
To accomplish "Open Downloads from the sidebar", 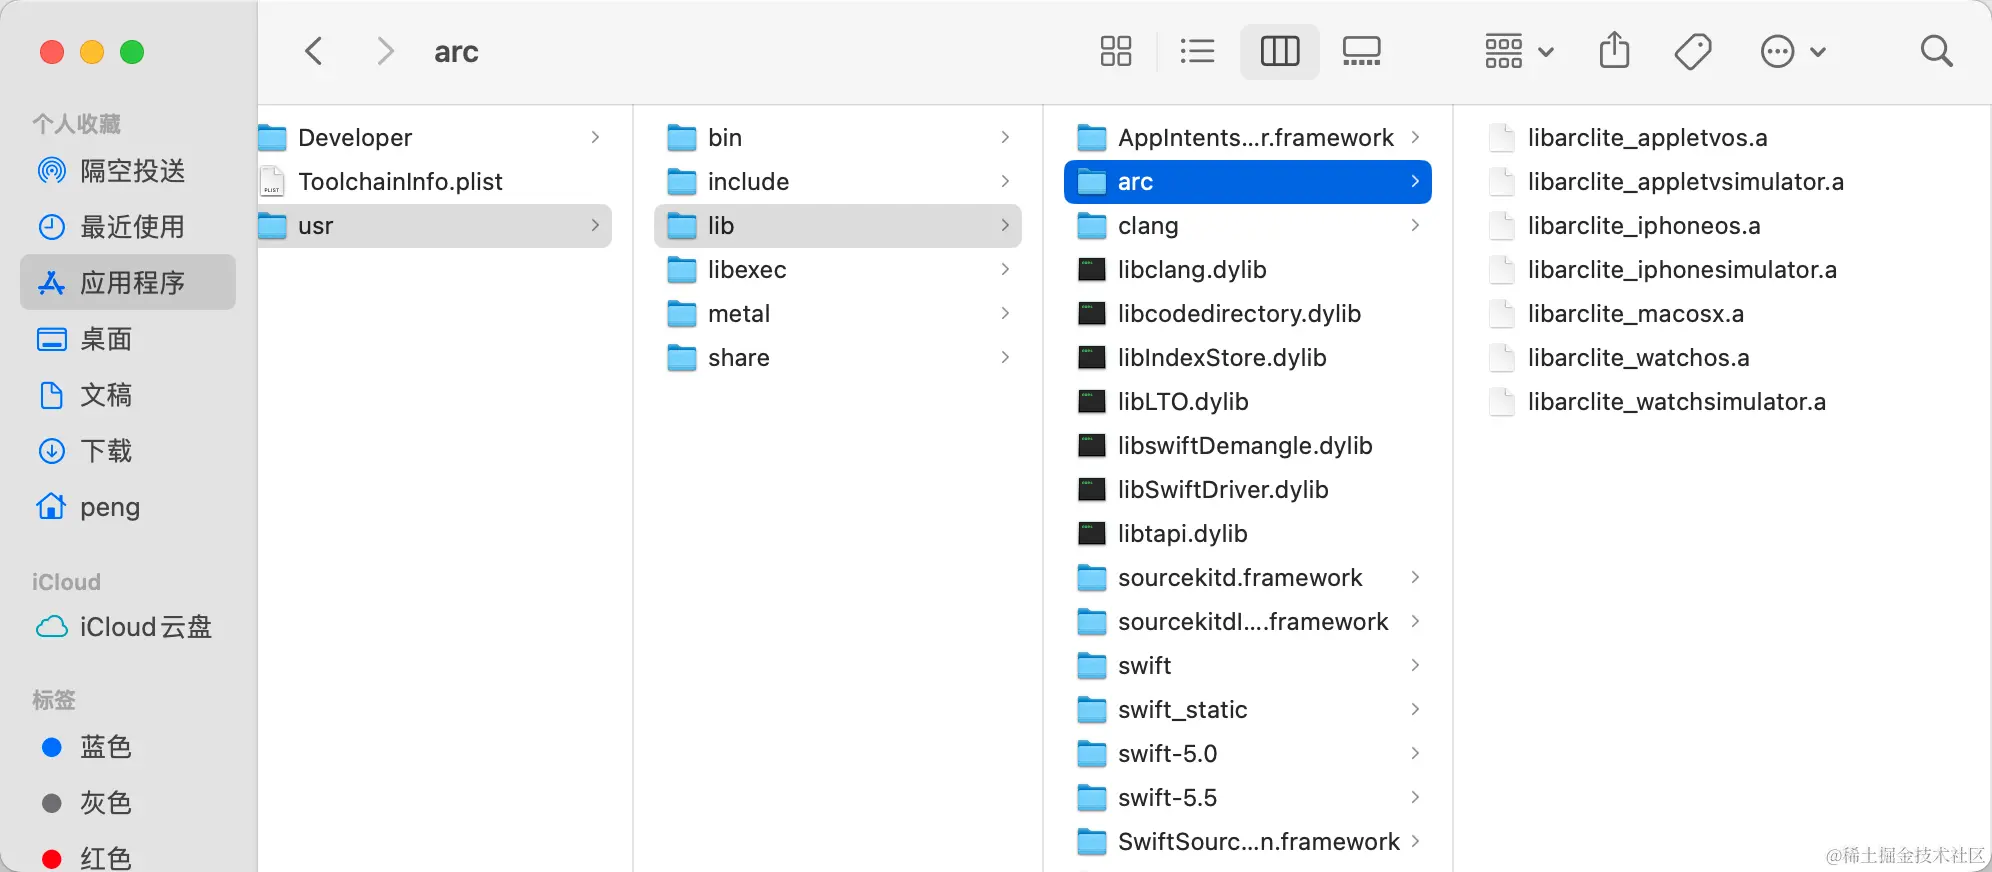I will [105, 451].
